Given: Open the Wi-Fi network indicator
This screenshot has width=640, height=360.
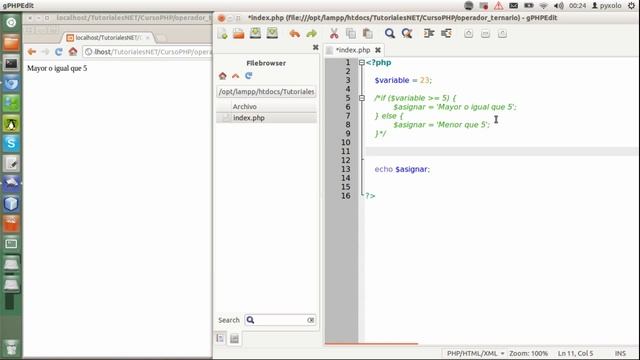Looking at the screenshot, I should coord(543,6).
